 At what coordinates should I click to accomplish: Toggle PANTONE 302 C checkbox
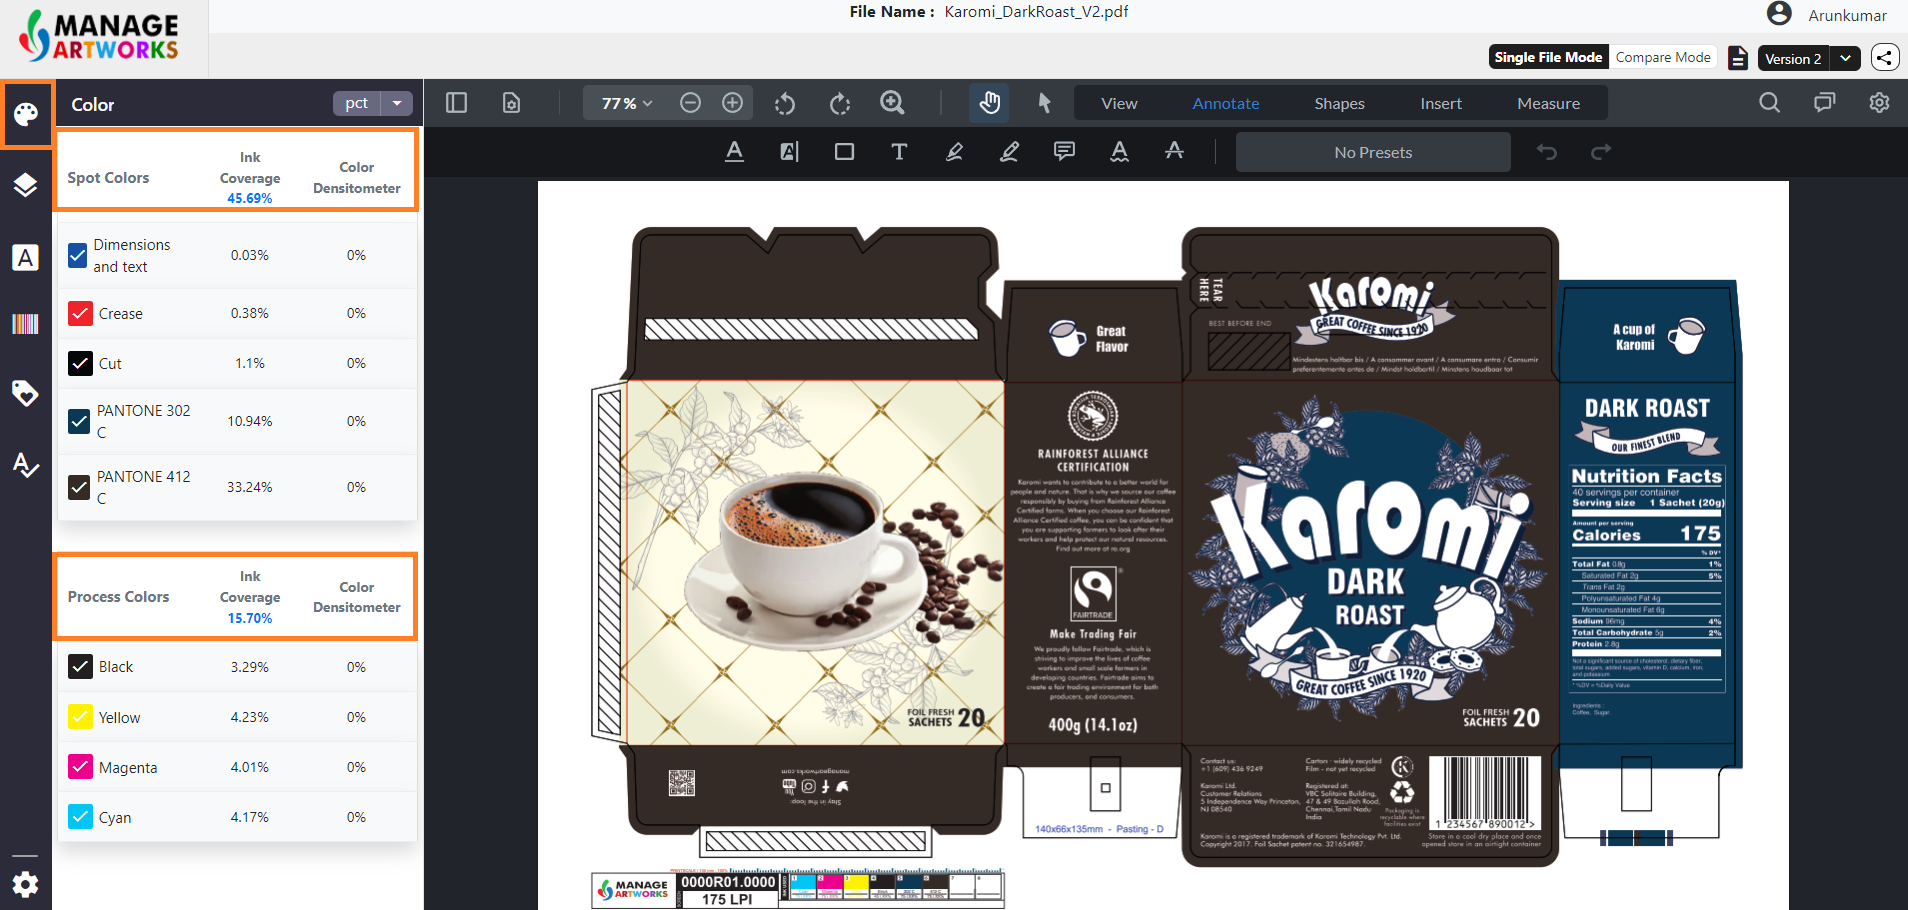[79, 421]
